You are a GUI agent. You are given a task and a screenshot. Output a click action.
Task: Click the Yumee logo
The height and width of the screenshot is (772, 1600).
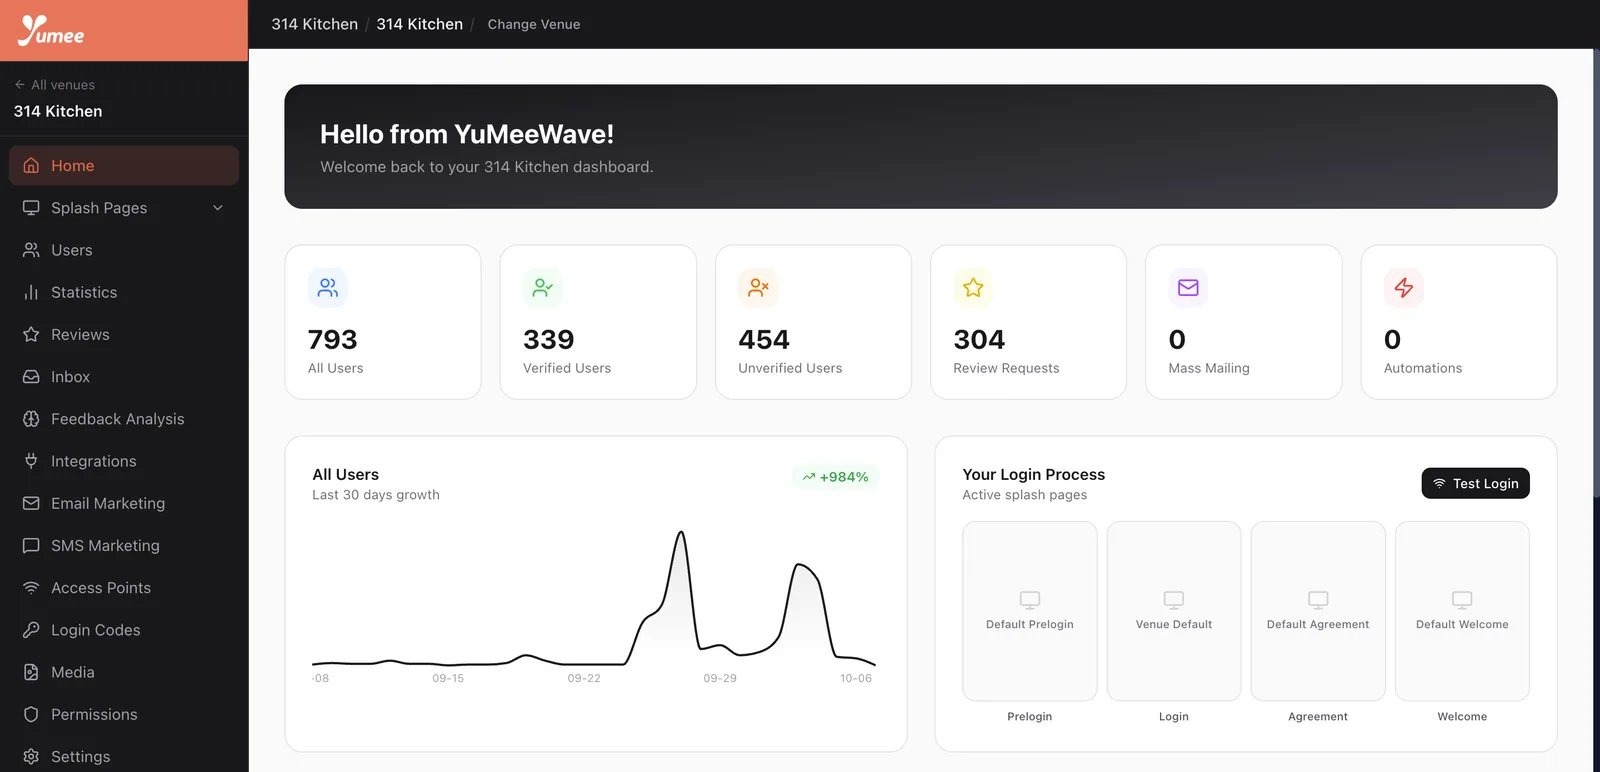pyautogui.click(x=51, y=31)
